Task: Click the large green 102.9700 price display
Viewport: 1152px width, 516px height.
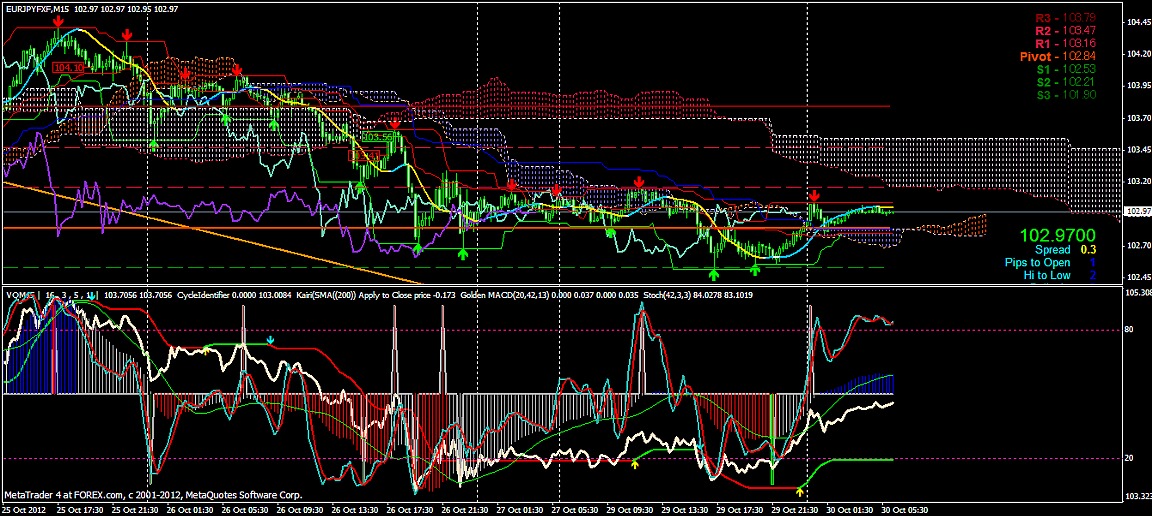Action: (x=1053, y=234)
